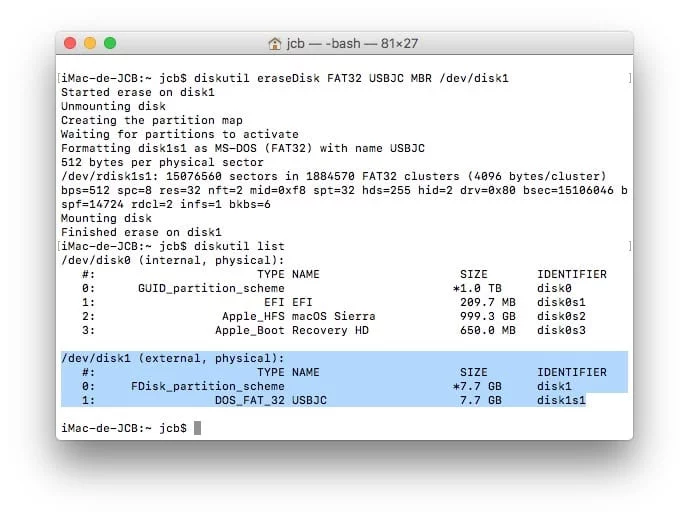Click the command 'diskutil list'
This screenshot has height=520, width=689.
(239, 247)
